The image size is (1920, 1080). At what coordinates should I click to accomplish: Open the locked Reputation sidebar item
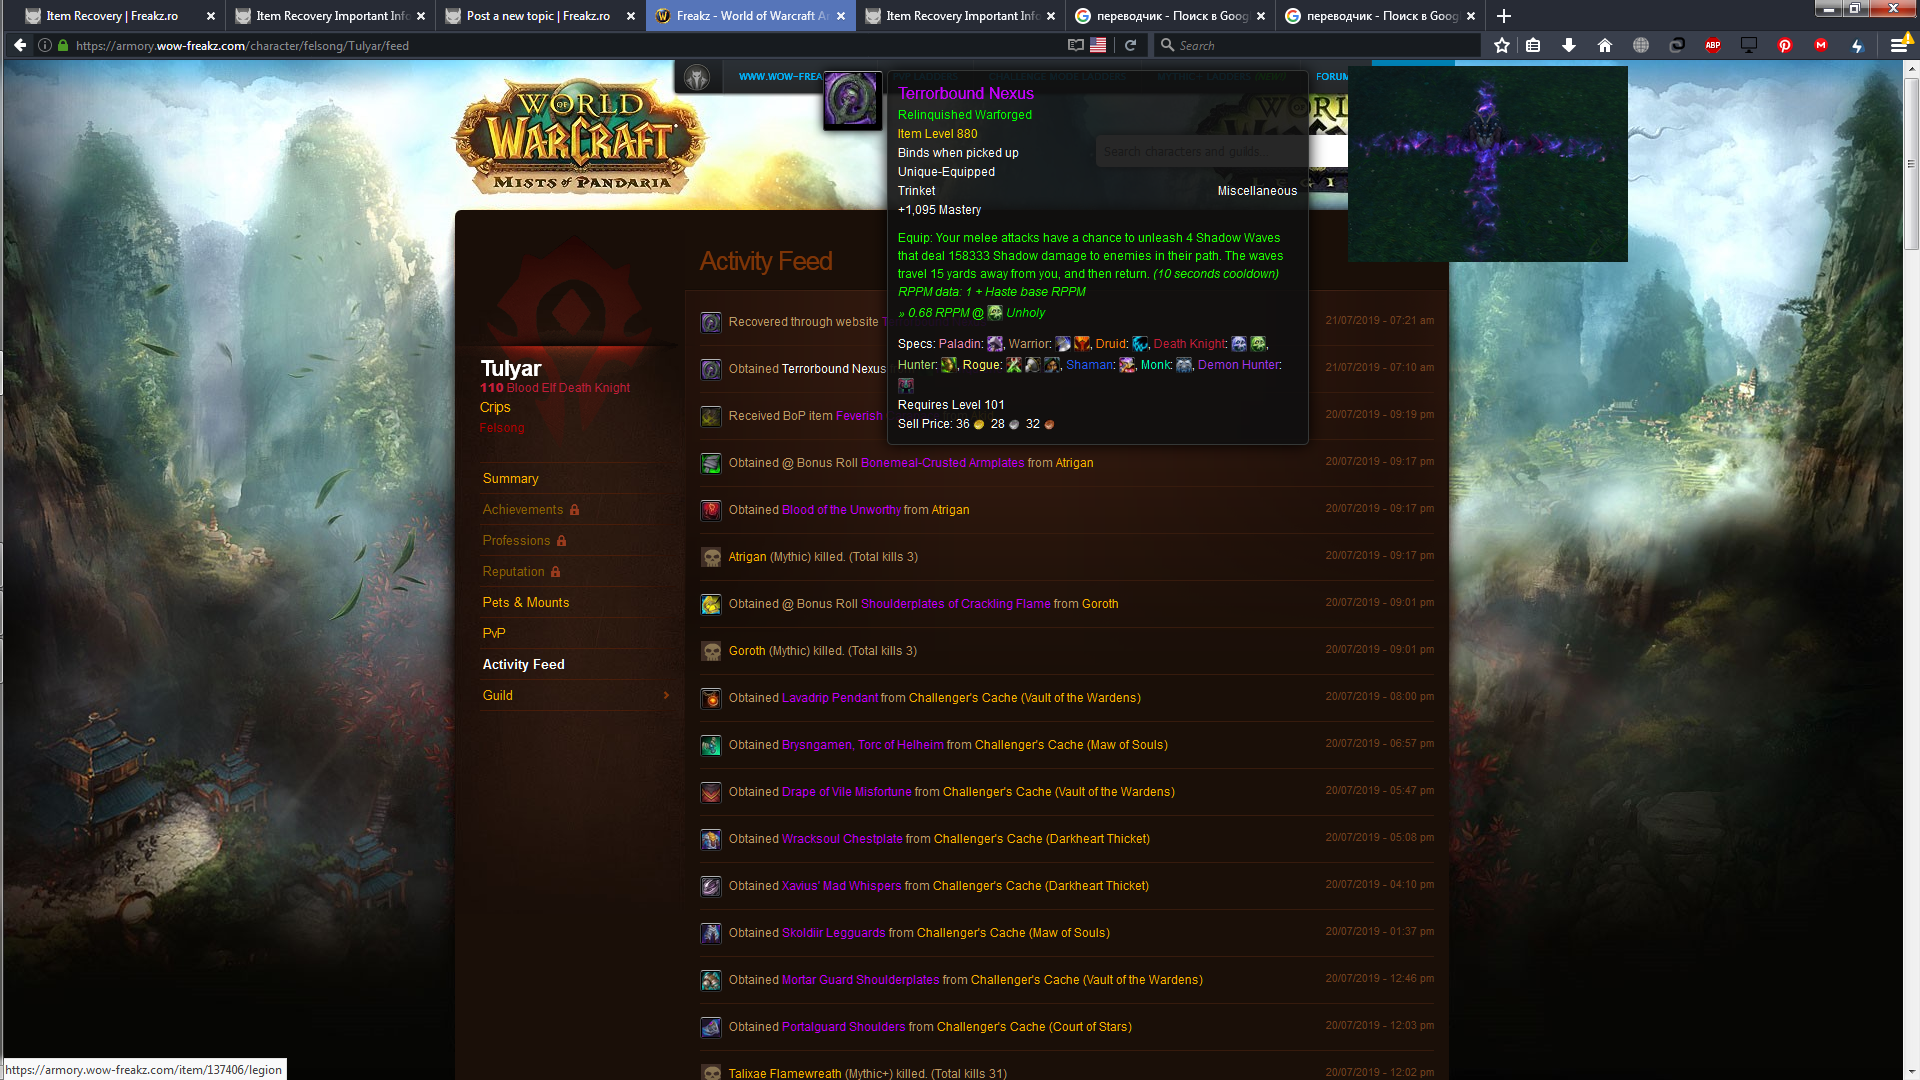521,572
